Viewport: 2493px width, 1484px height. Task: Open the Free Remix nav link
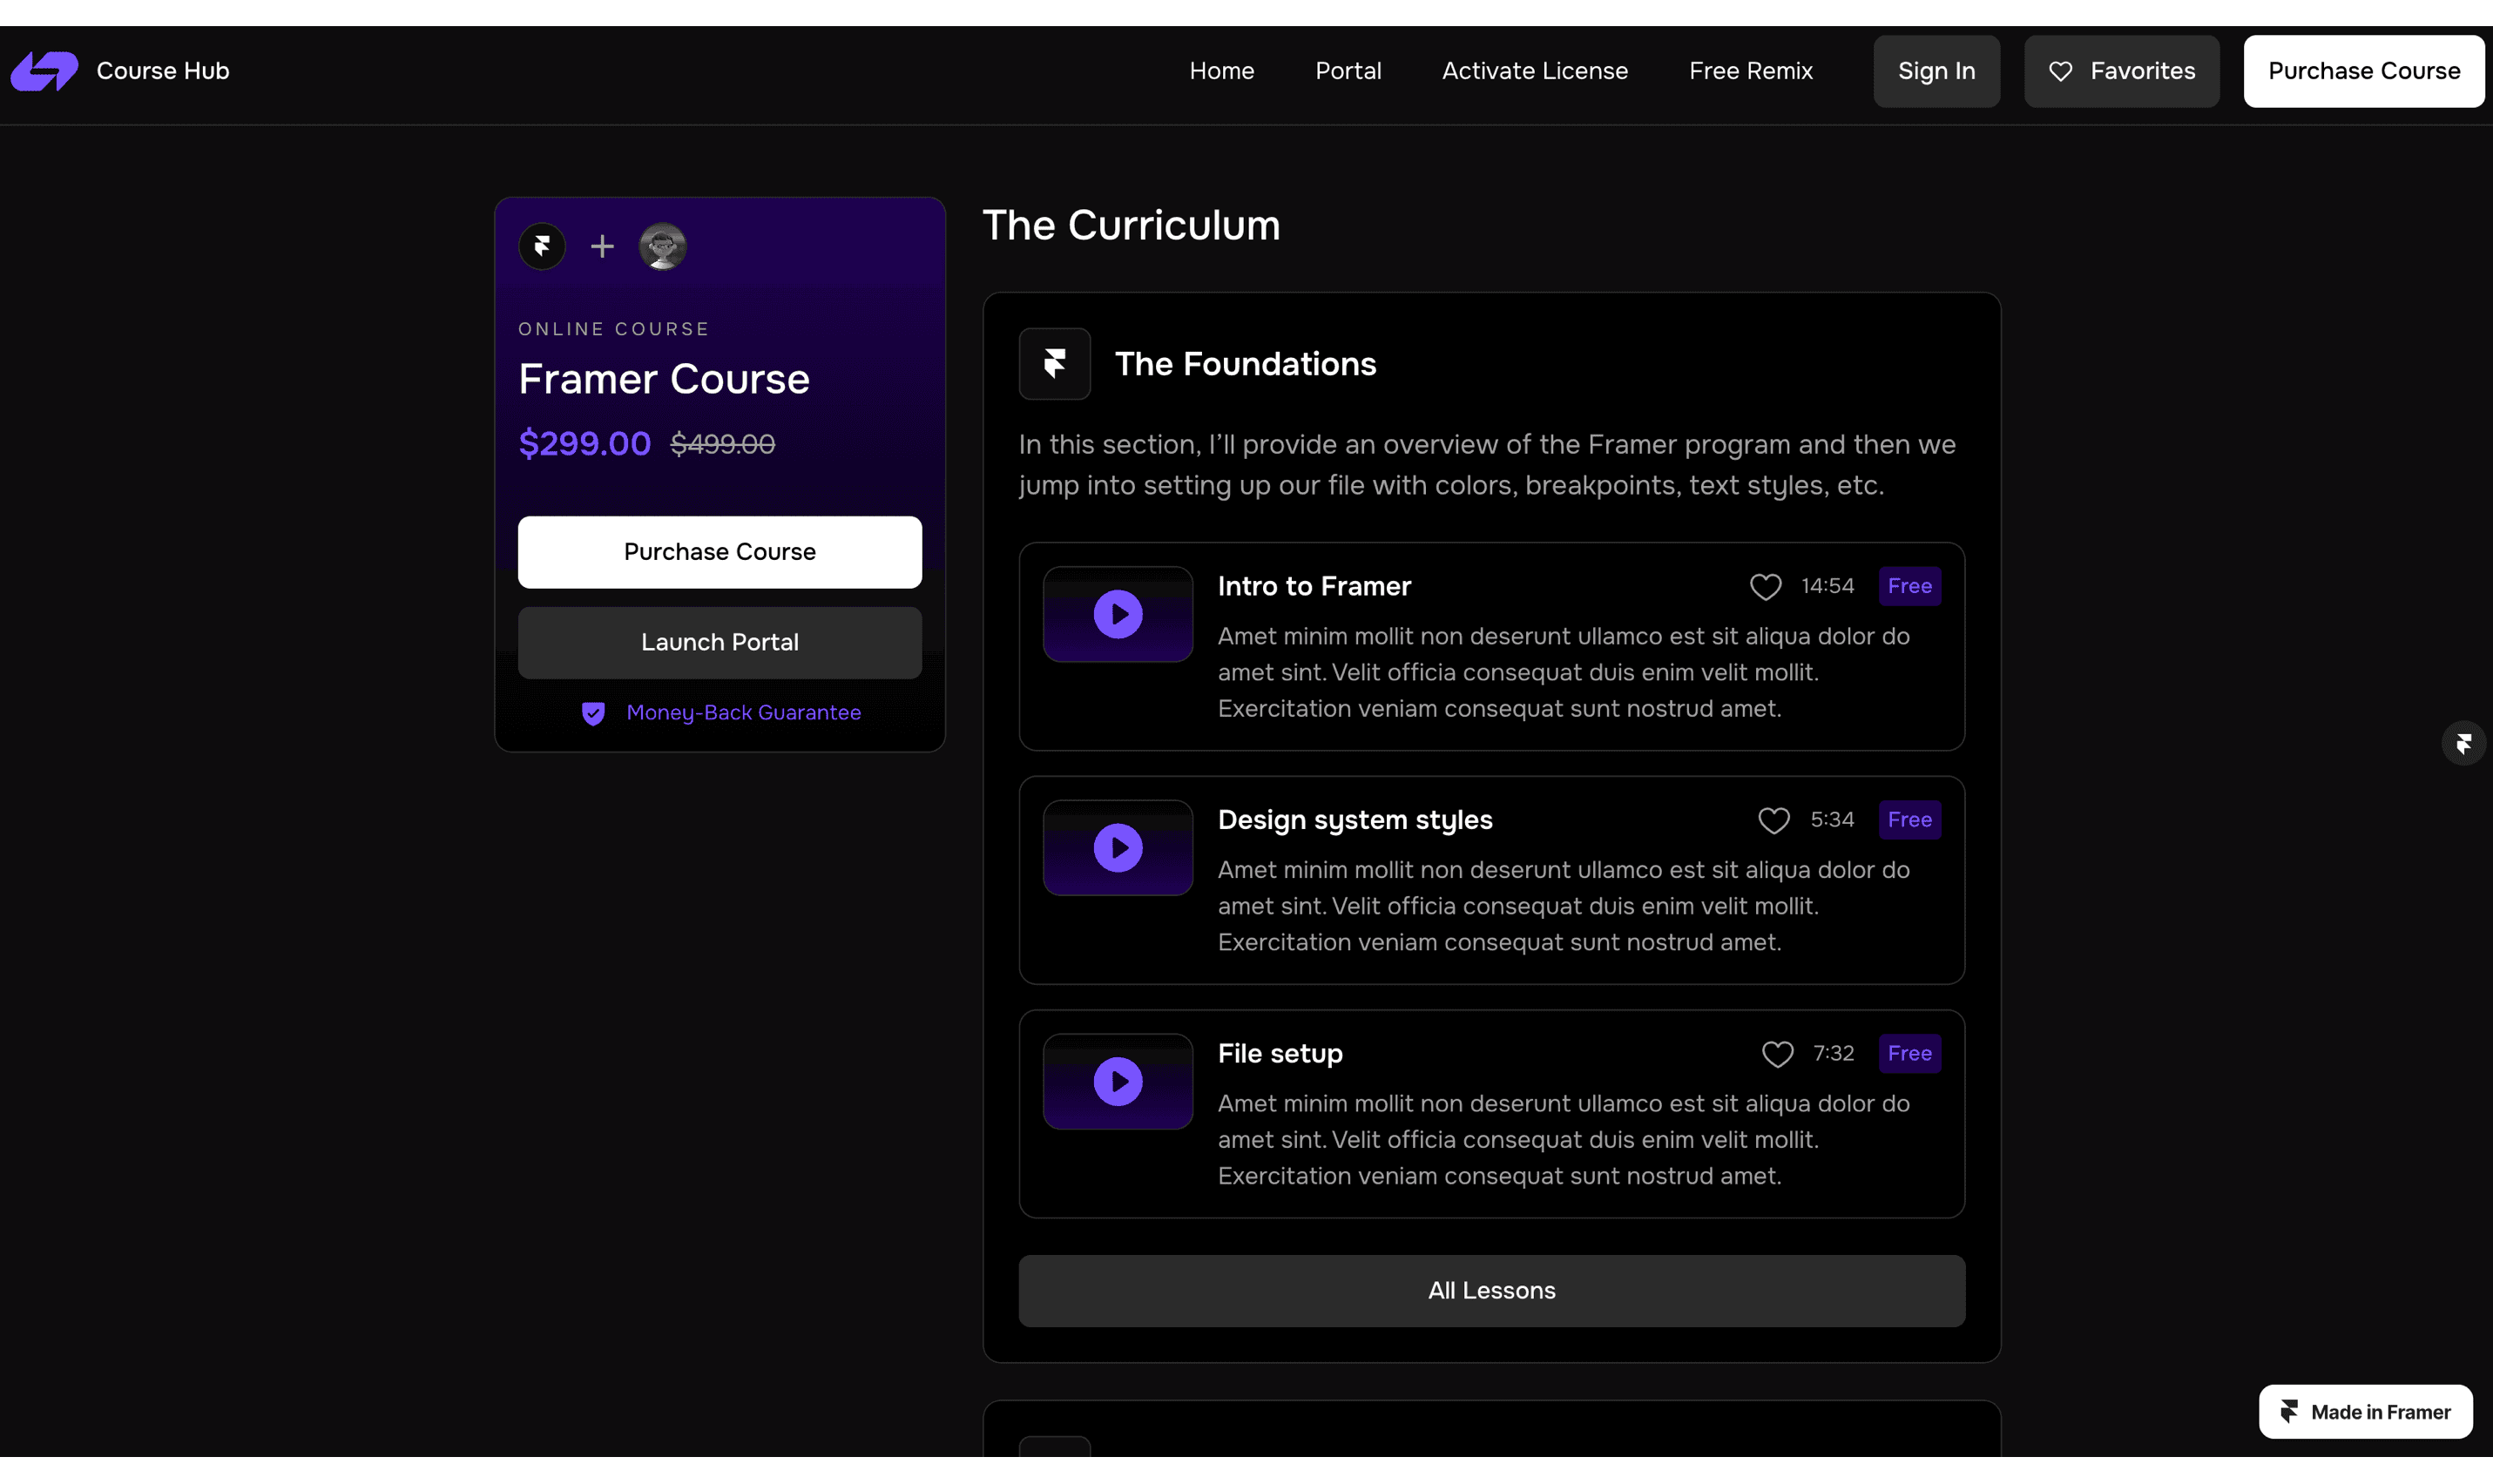point(1750,71)
